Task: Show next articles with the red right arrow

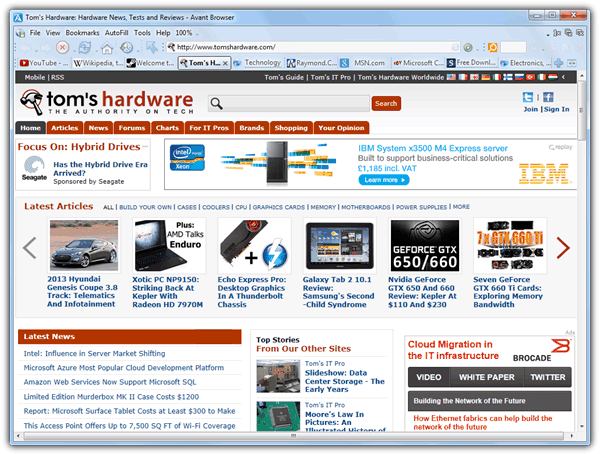Action: (563, 248)
